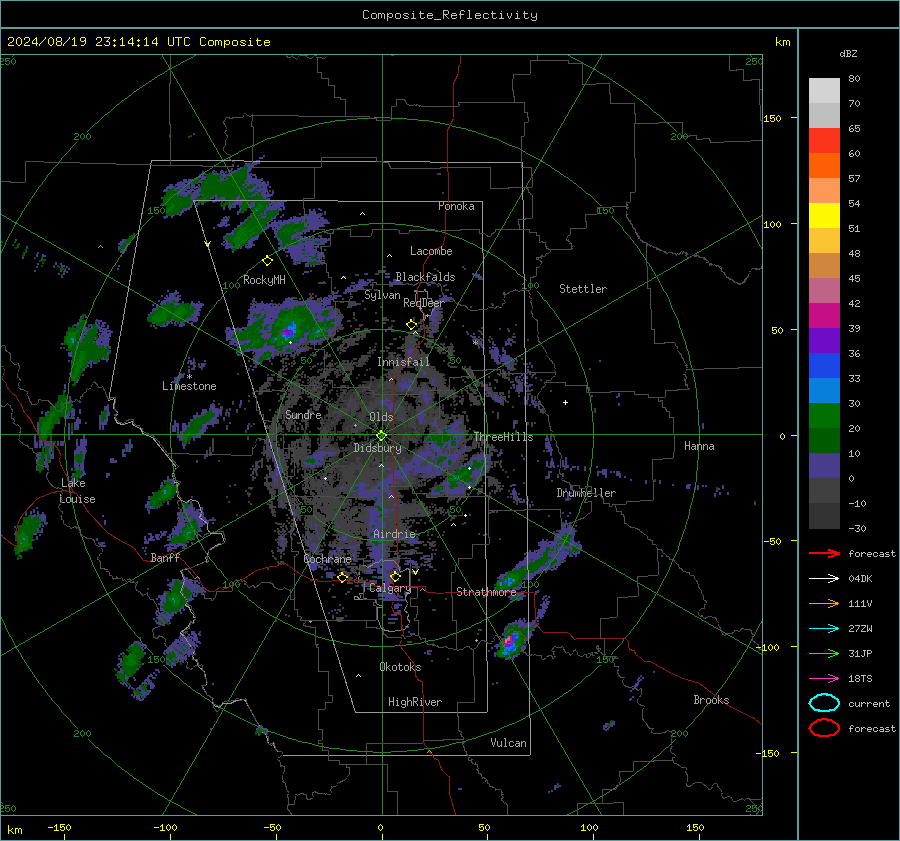
Task: Click the -150 tick on bottom km axis
Action: click(x=59, y=827)
